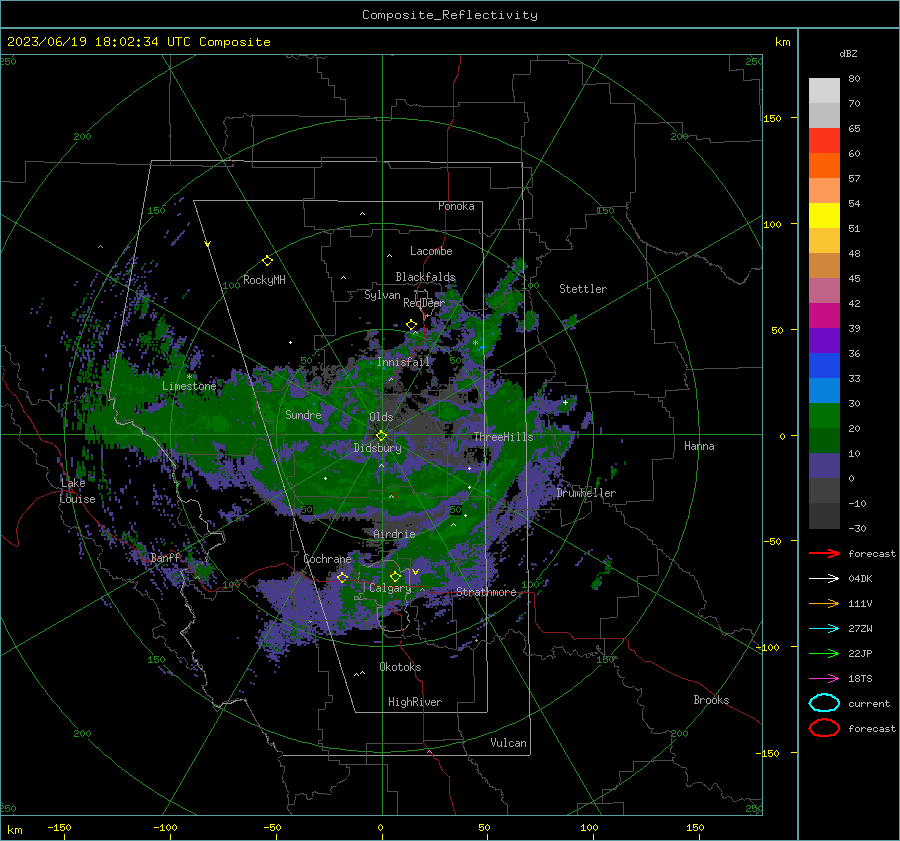The height and width of the screenshot is (841, 900).
Task: Click the yellow diamond marker below RedDeer
Action: click(x=412, y=325)
